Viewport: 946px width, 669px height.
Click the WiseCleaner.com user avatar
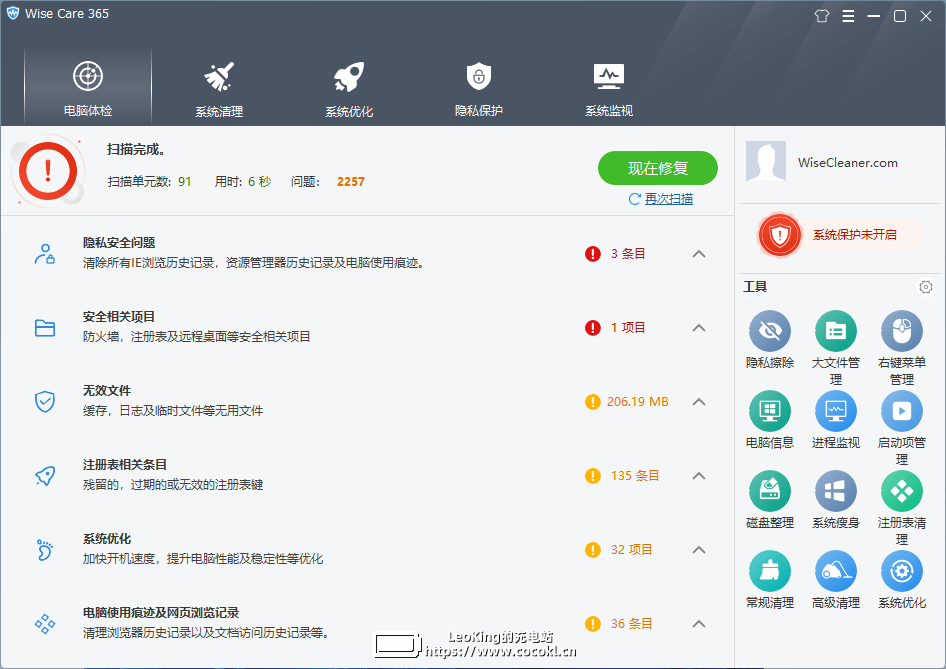766,161
